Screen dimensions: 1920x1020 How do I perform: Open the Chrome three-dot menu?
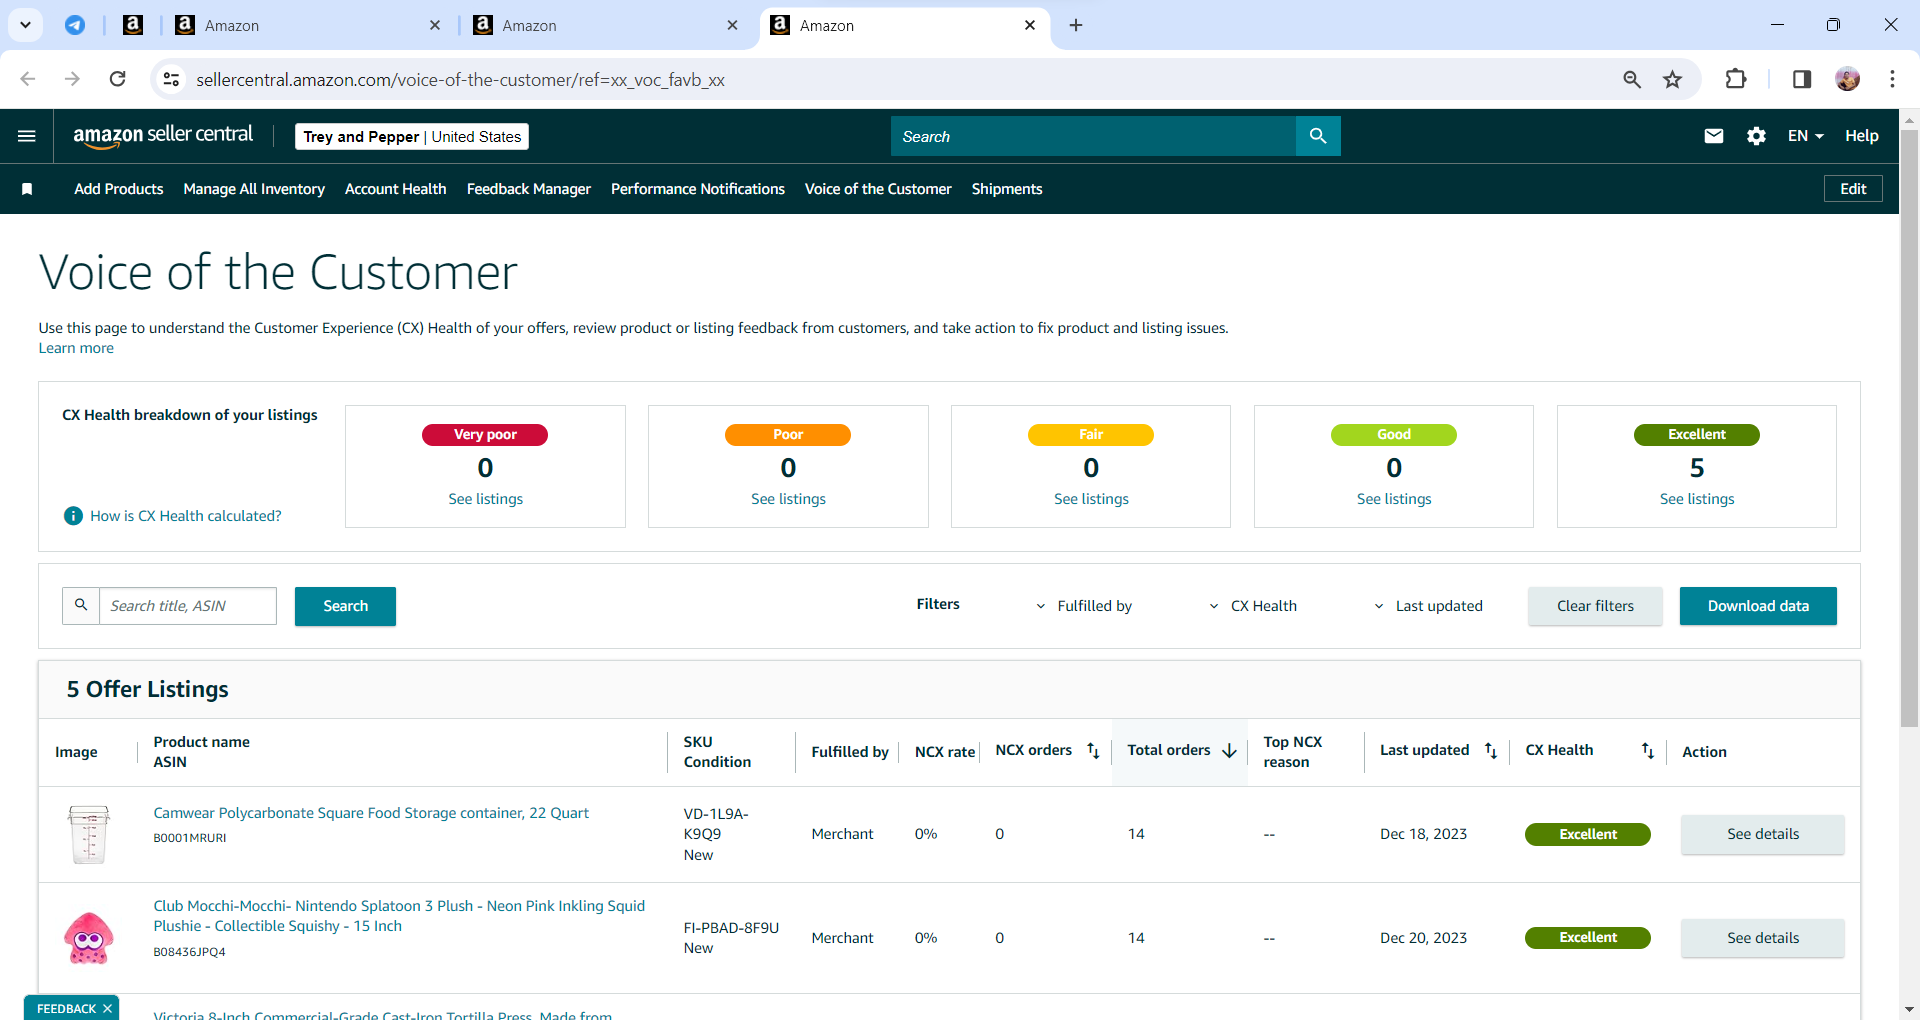[x=1892, y=79]
